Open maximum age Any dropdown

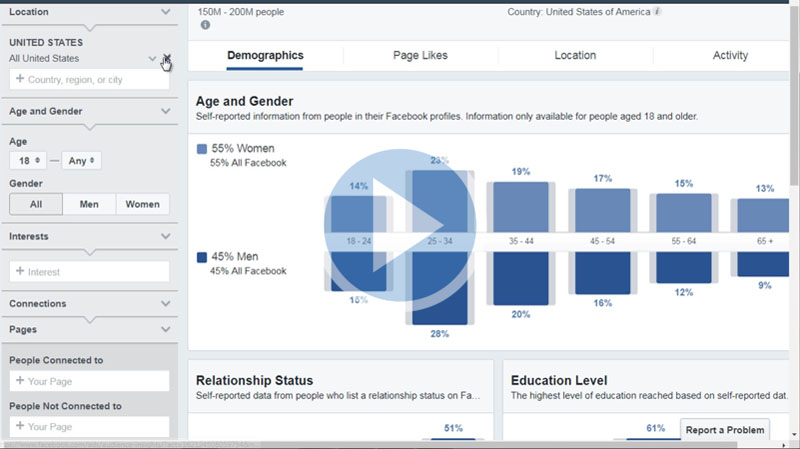coord(80,160)
